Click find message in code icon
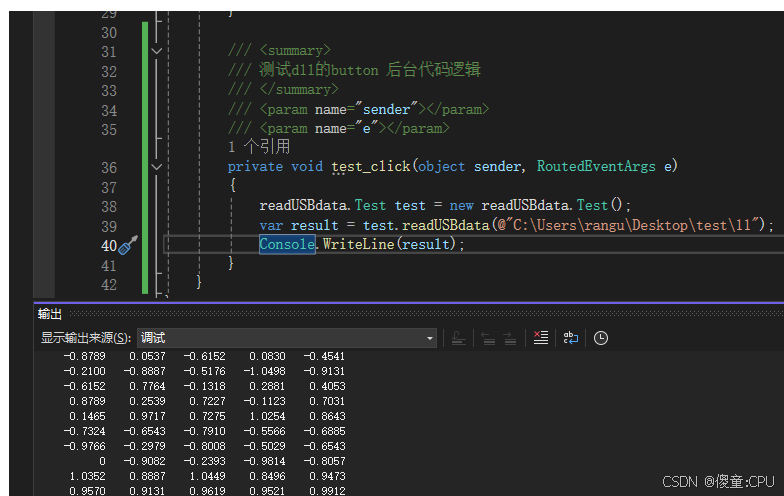Viewport: 784px width, 496px height. [x=458, y=338]
